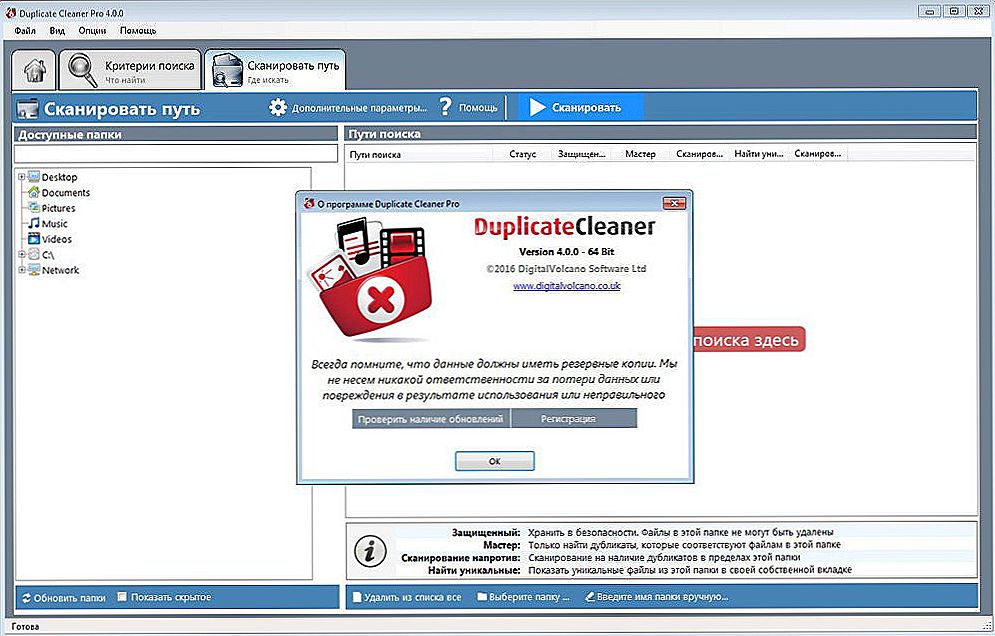Click Сканировать to start scanning
Screen dimensions: 995x636
[581, 107]
